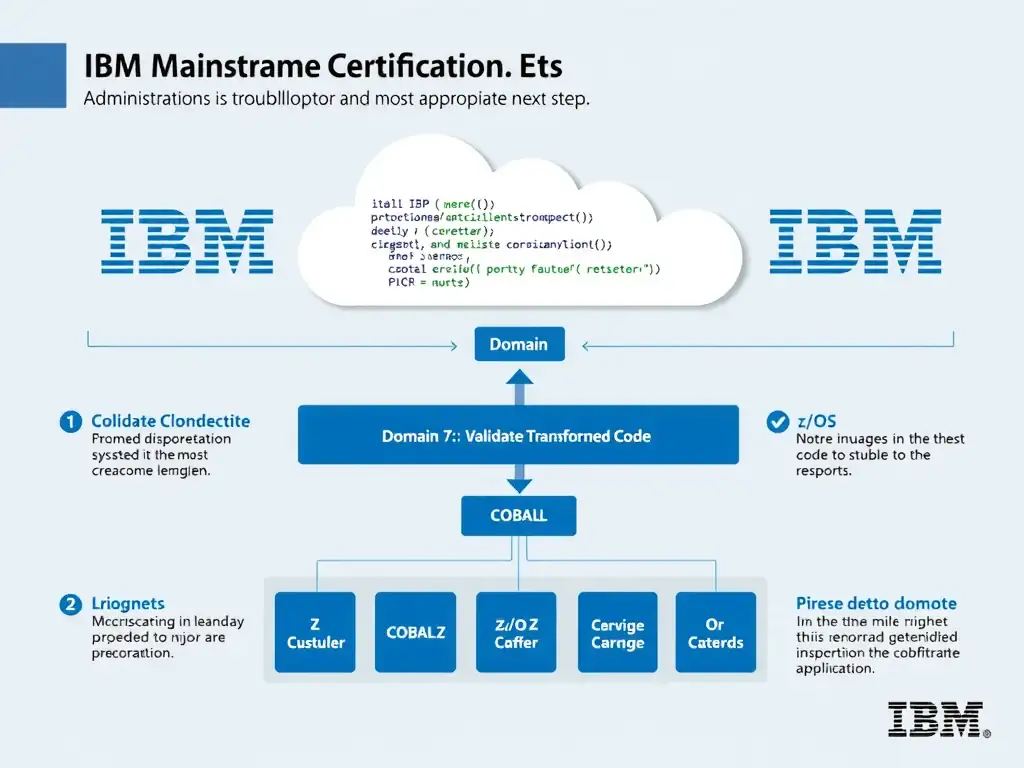
Task: Click the Pirese detto domote heading
Action: [876, 603]
